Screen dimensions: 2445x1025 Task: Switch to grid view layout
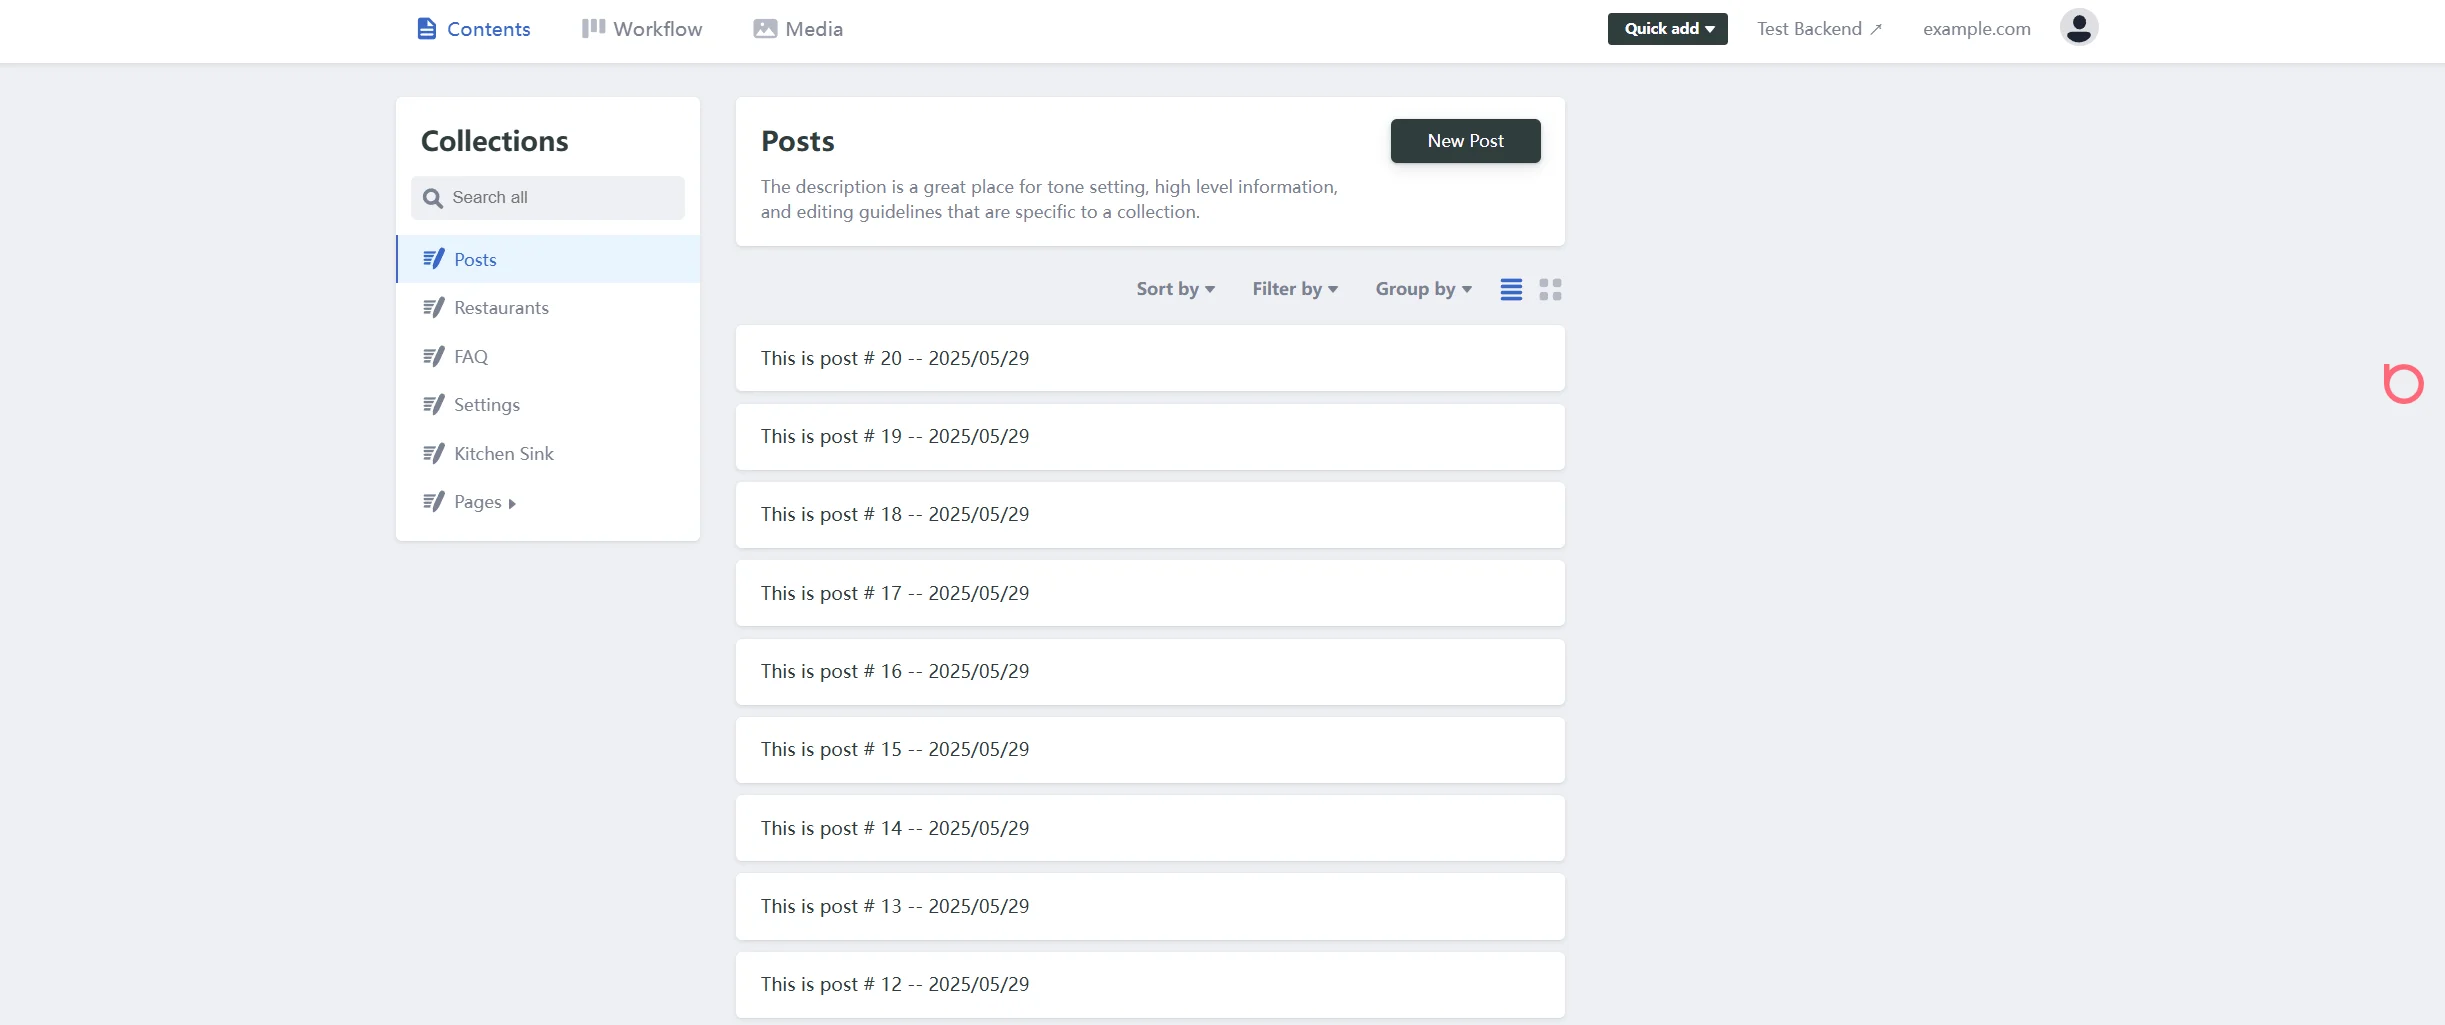tap(1550, 289)
